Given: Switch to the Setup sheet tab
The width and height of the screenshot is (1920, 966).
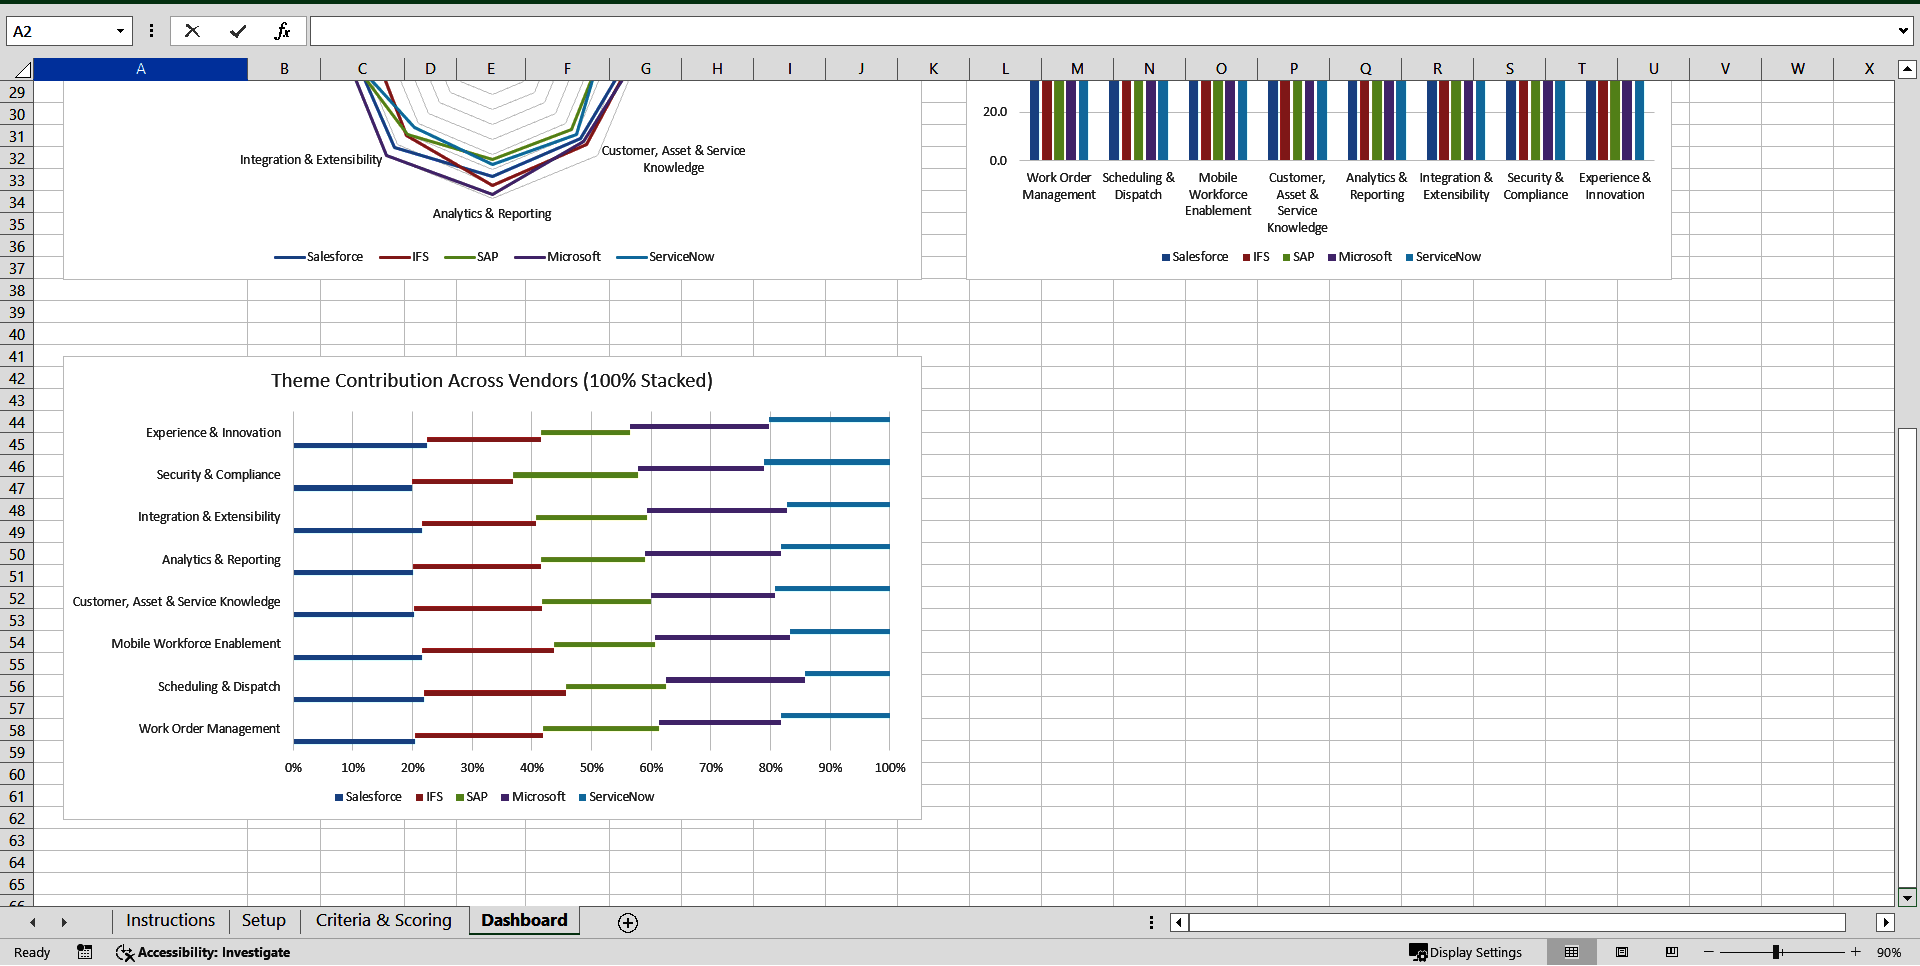Looking at the screenshot, I should 263,920.
